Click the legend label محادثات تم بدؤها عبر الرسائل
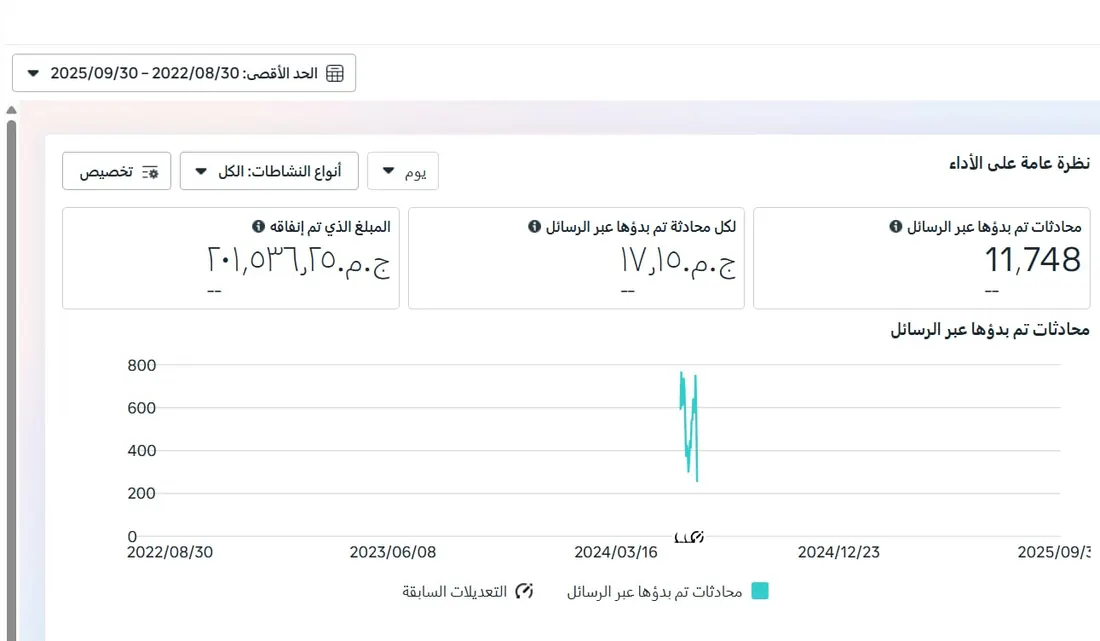Screen dimensions: 1100x641 coord(655,592)
